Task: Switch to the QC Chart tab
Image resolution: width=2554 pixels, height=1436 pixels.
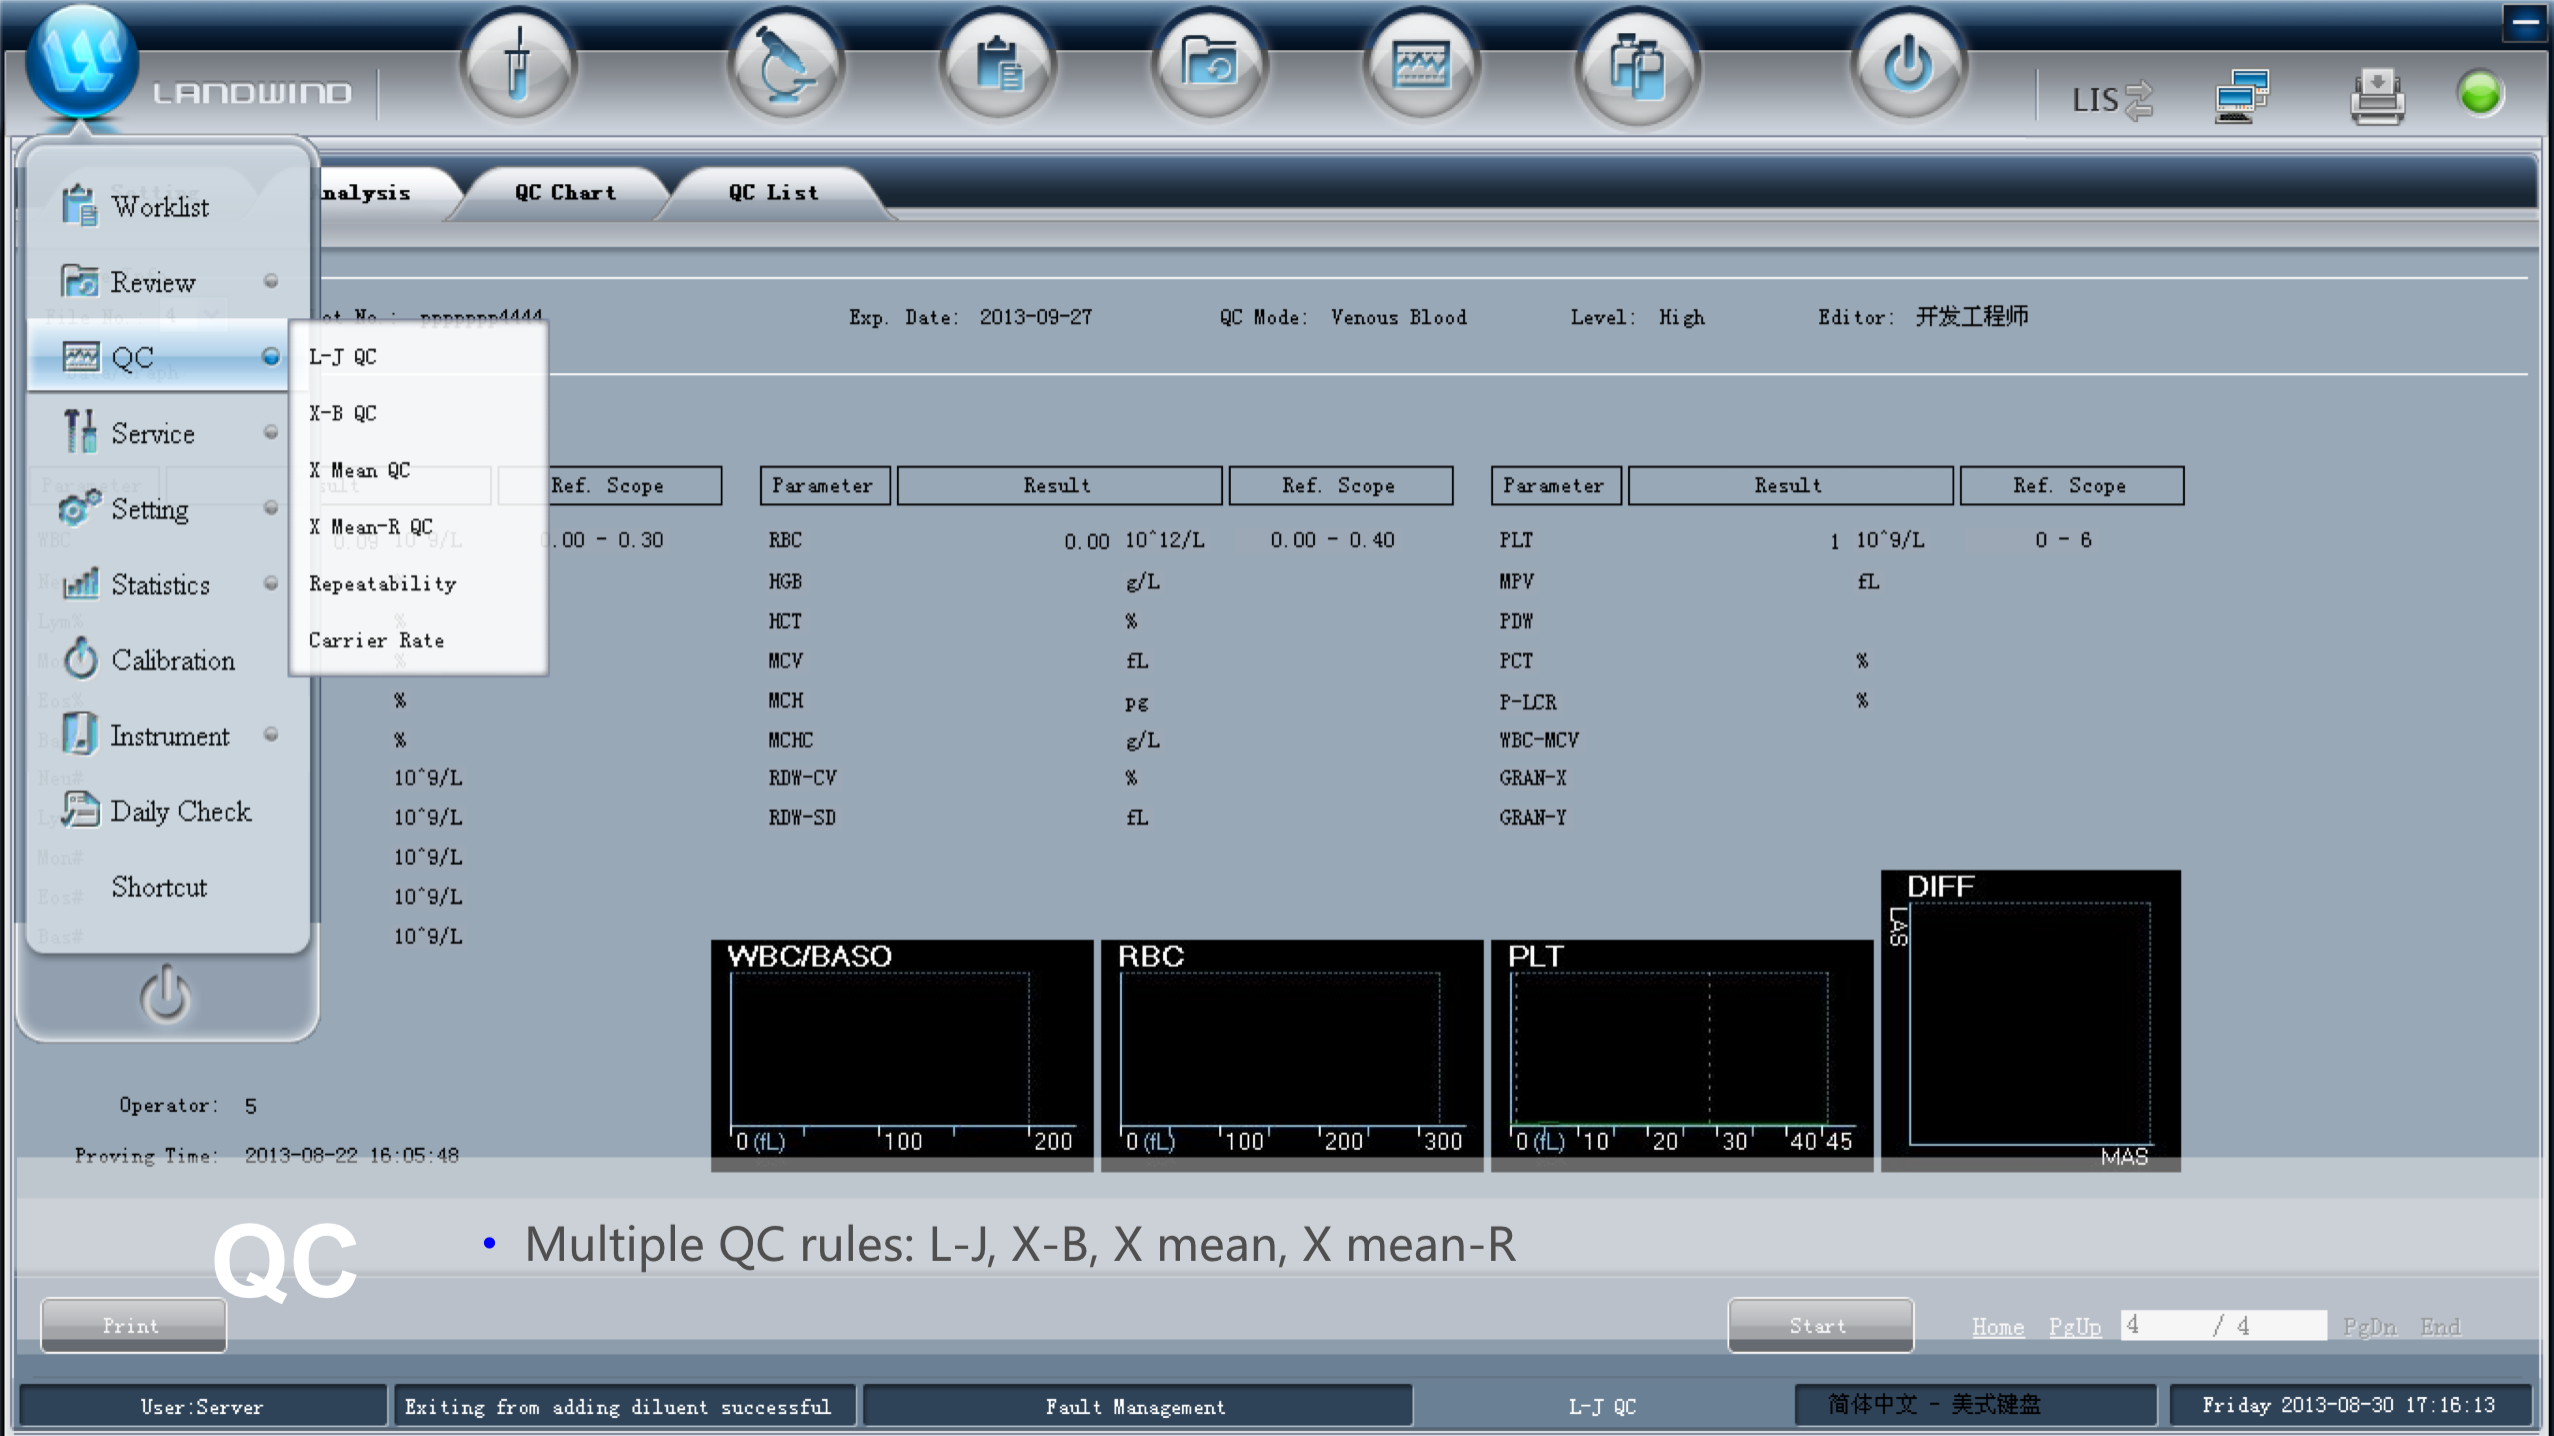Action: (x=565, y=192)
